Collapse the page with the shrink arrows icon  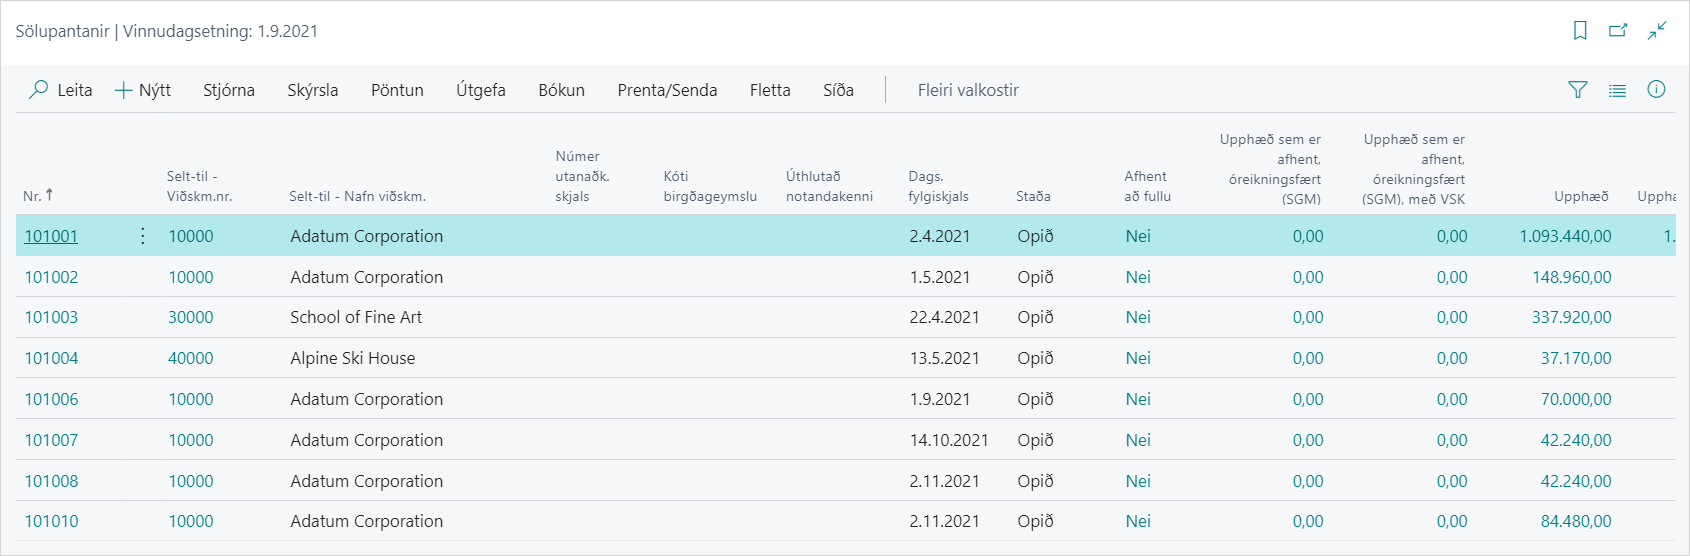(1657, 31)
